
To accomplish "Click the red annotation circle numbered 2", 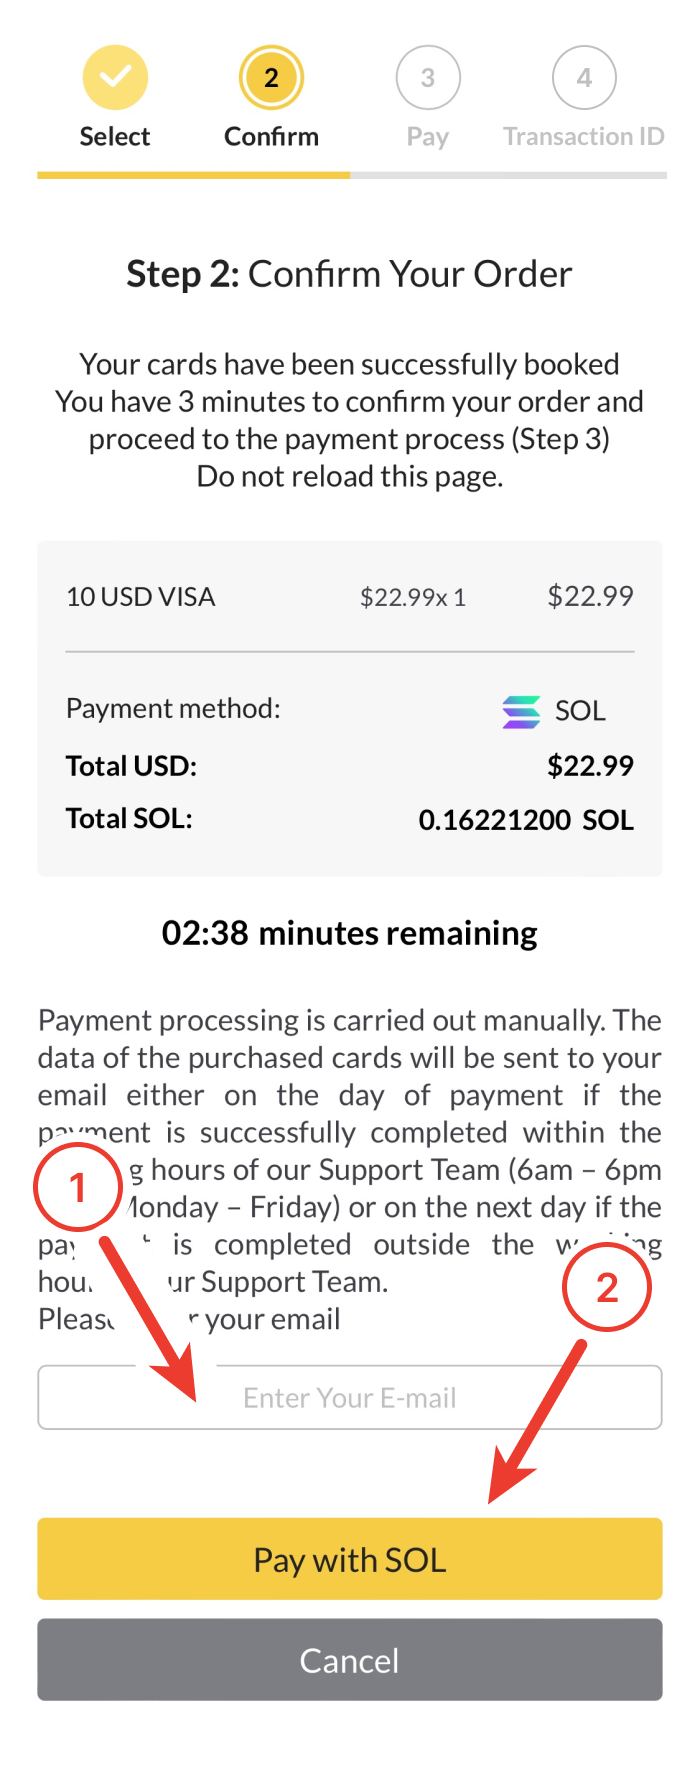I will [607, 1287].
